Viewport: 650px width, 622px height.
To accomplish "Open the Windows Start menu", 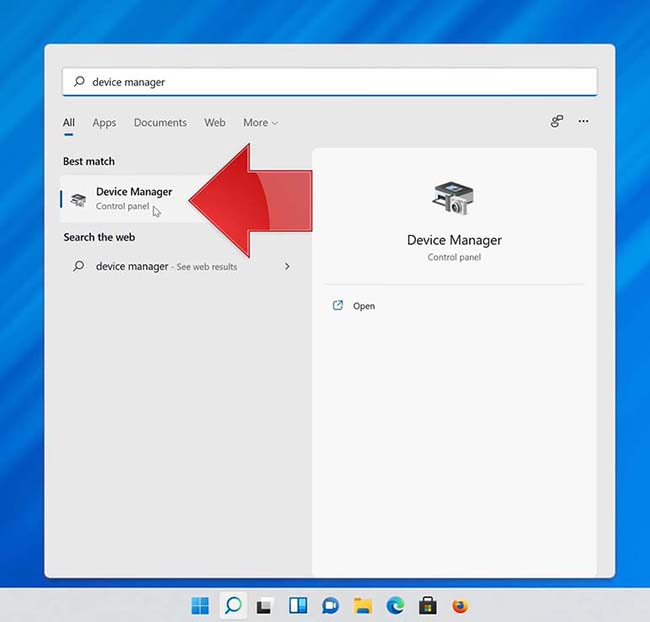I will click(201, 606).
